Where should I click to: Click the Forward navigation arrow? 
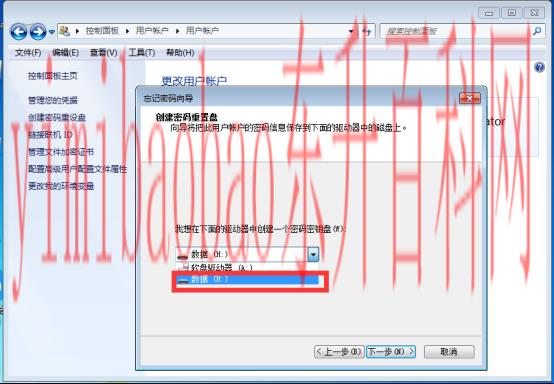point(38,32)
